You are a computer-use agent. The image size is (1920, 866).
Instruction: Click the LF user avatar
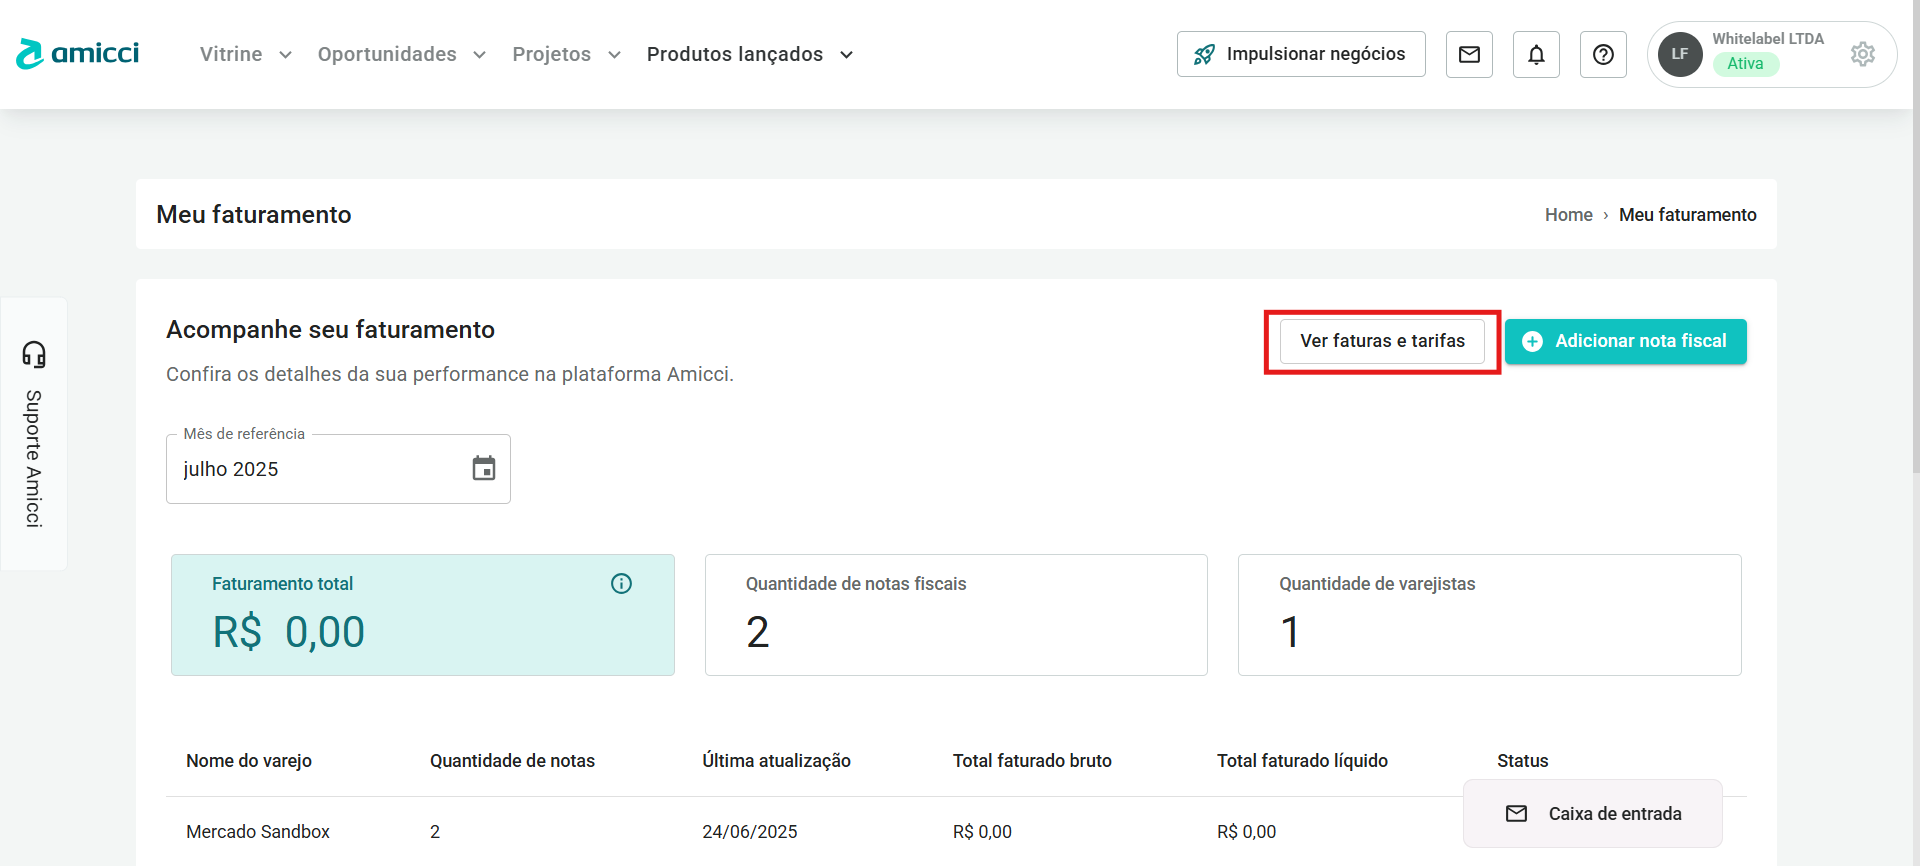click(x=1680, y=54)
